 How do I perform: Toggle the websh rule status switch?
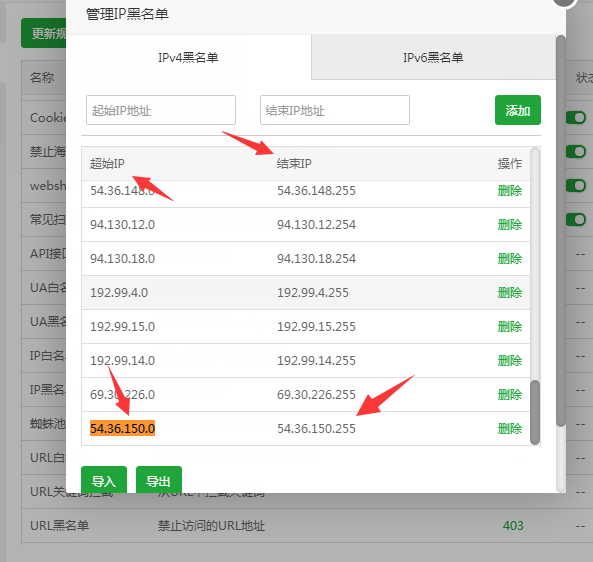click(x=576, y=186)
